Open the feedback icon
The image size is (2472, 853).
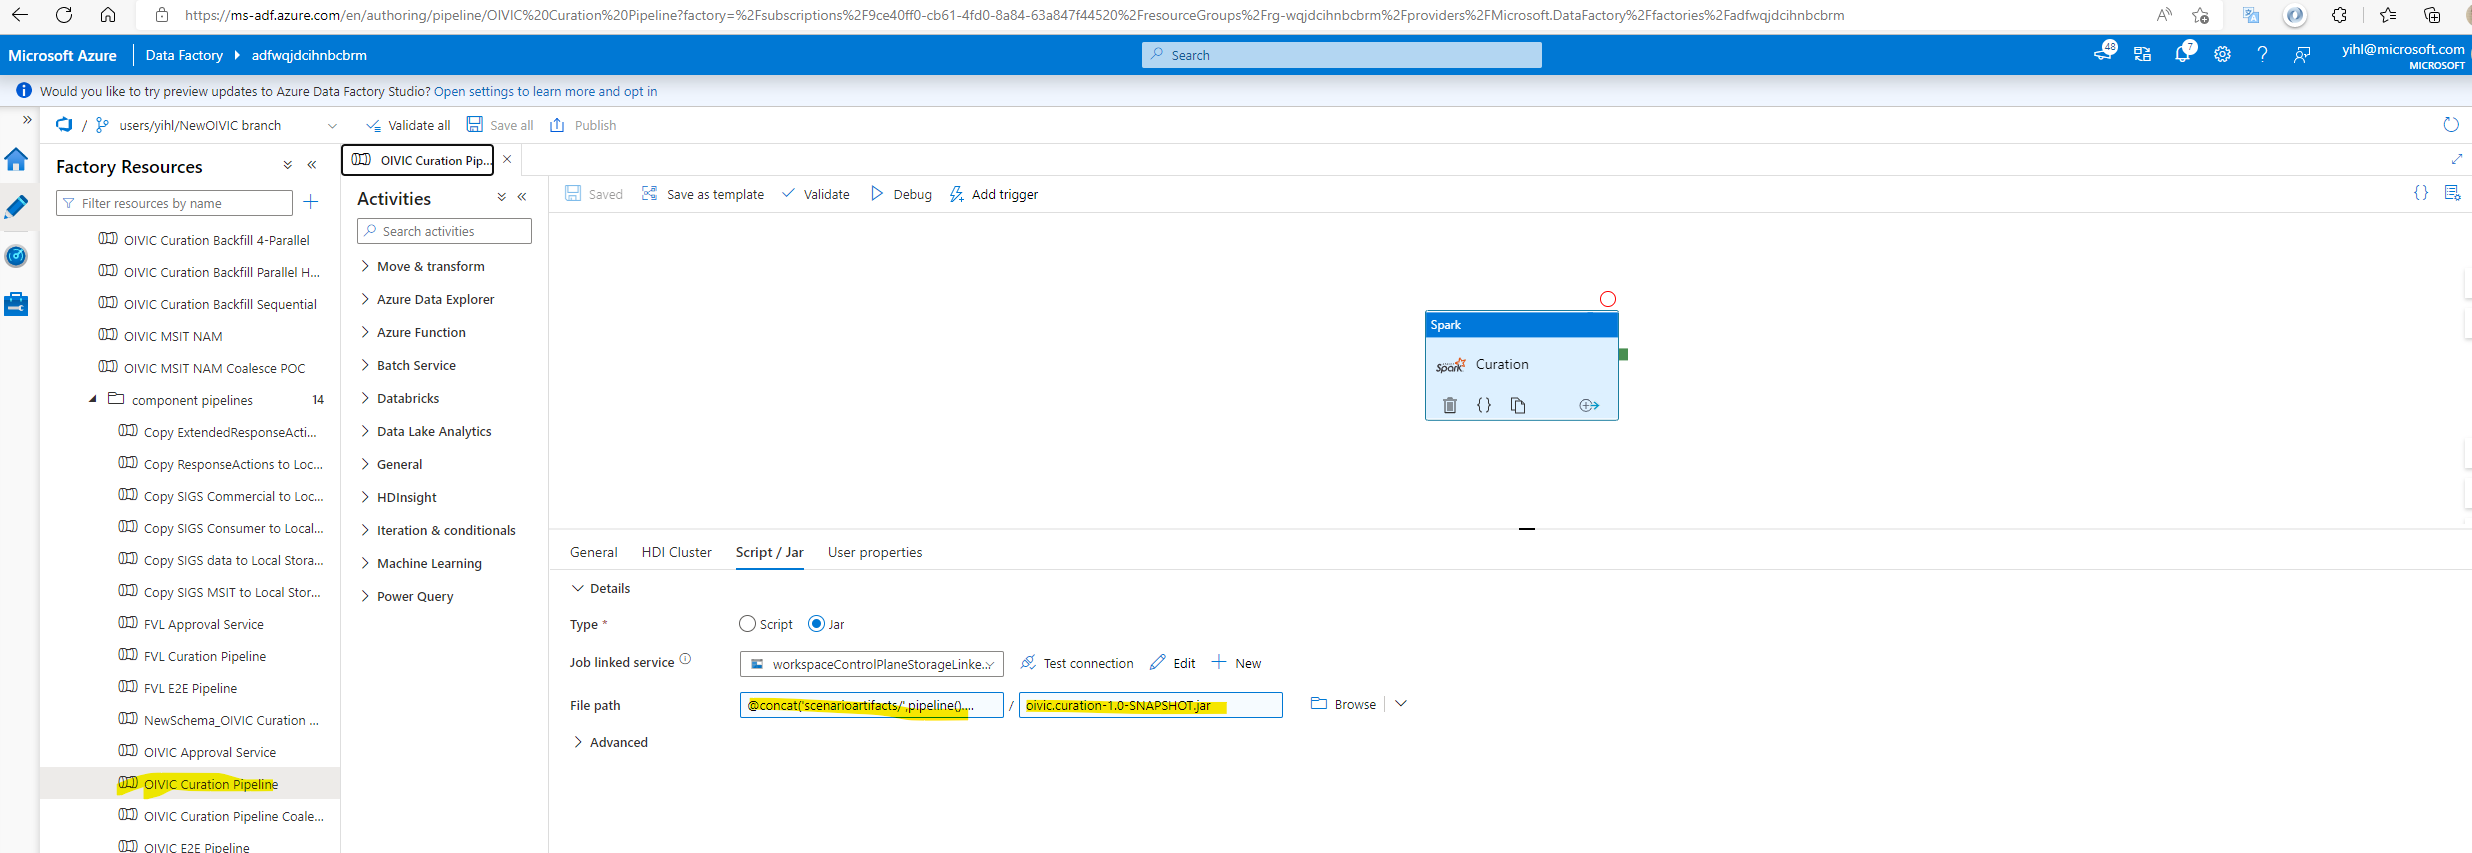click(x=2302, y=55)
